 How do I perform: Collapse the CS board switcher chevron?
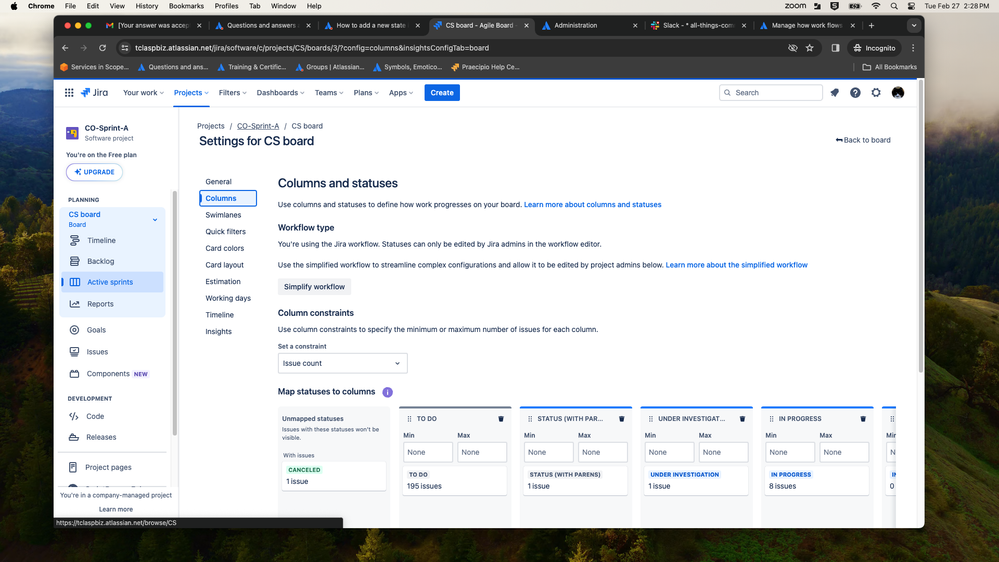coord(155,220)
